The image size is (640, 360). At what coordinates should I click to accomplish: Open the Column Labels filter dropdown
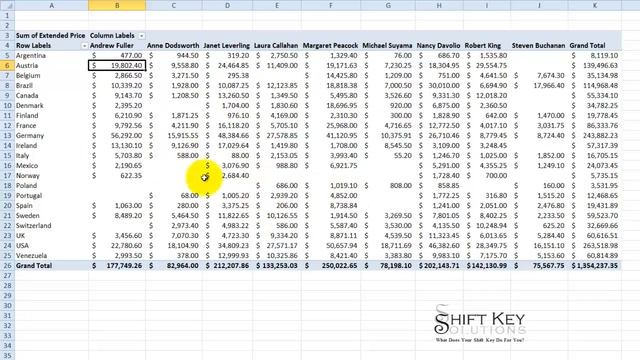coord(141,36)
